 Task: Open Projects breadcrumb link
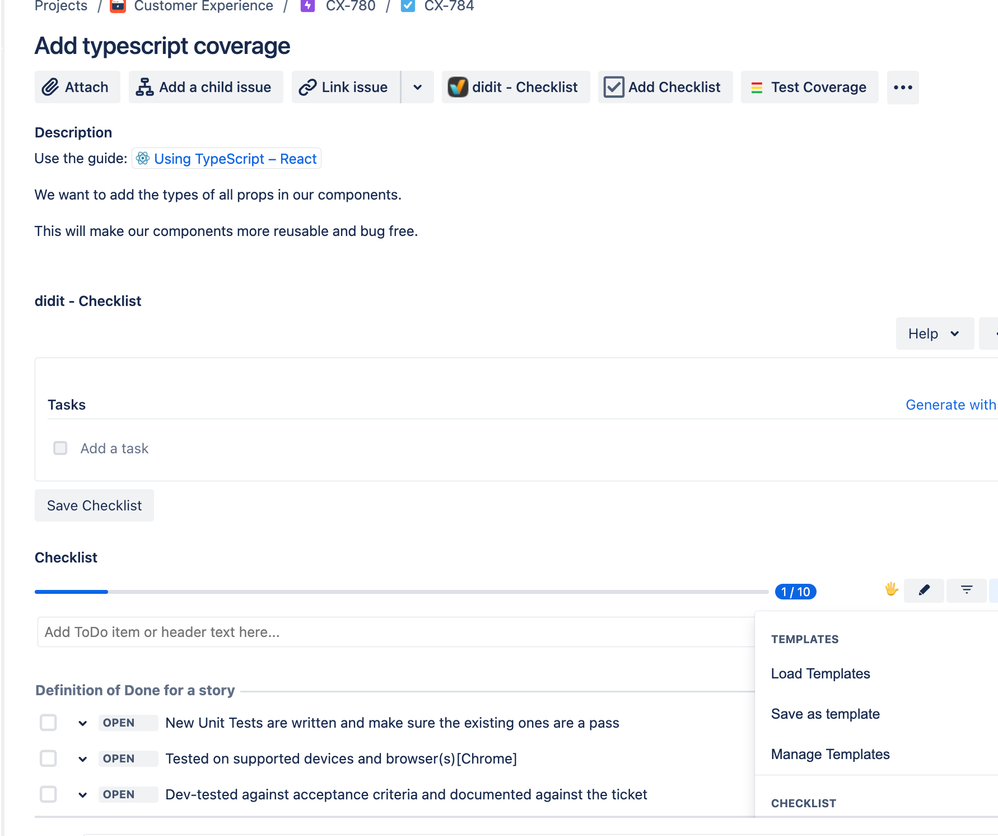click(x=61, y=6)
